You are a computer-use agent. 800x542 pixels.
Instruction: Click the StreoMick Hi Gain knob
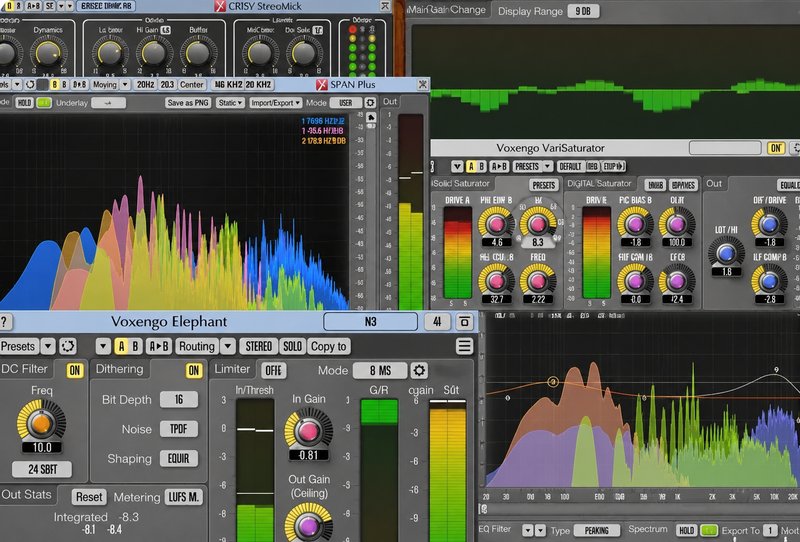tap(154, 54)
